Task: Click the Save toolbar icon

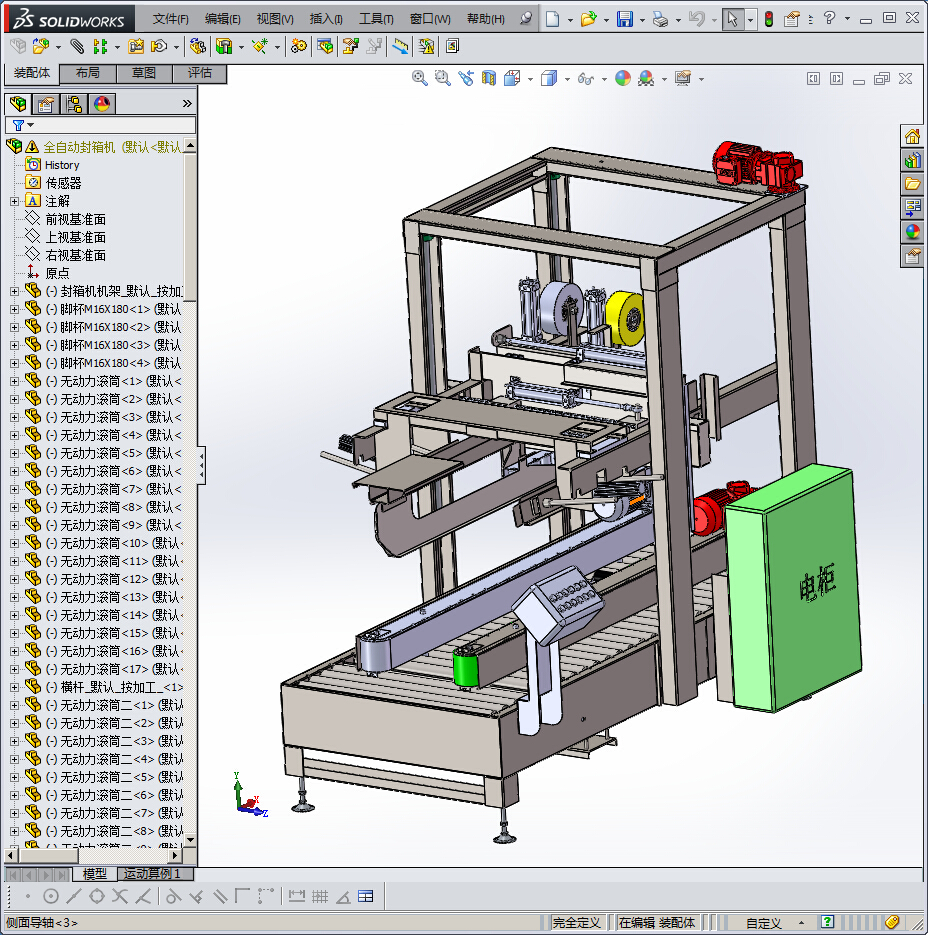Action: [x=624, y=19]
